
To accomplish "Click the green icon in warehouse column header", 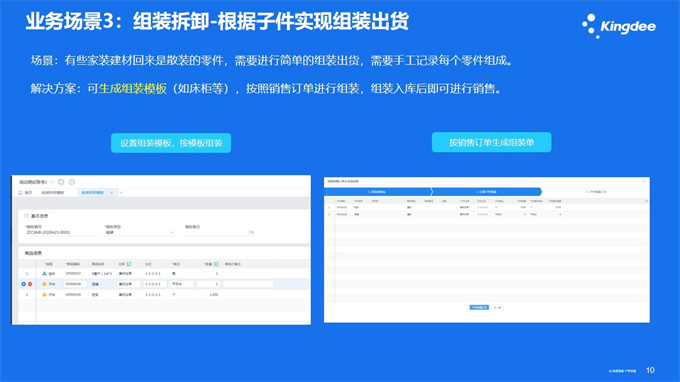I will [x=129, y=264].
